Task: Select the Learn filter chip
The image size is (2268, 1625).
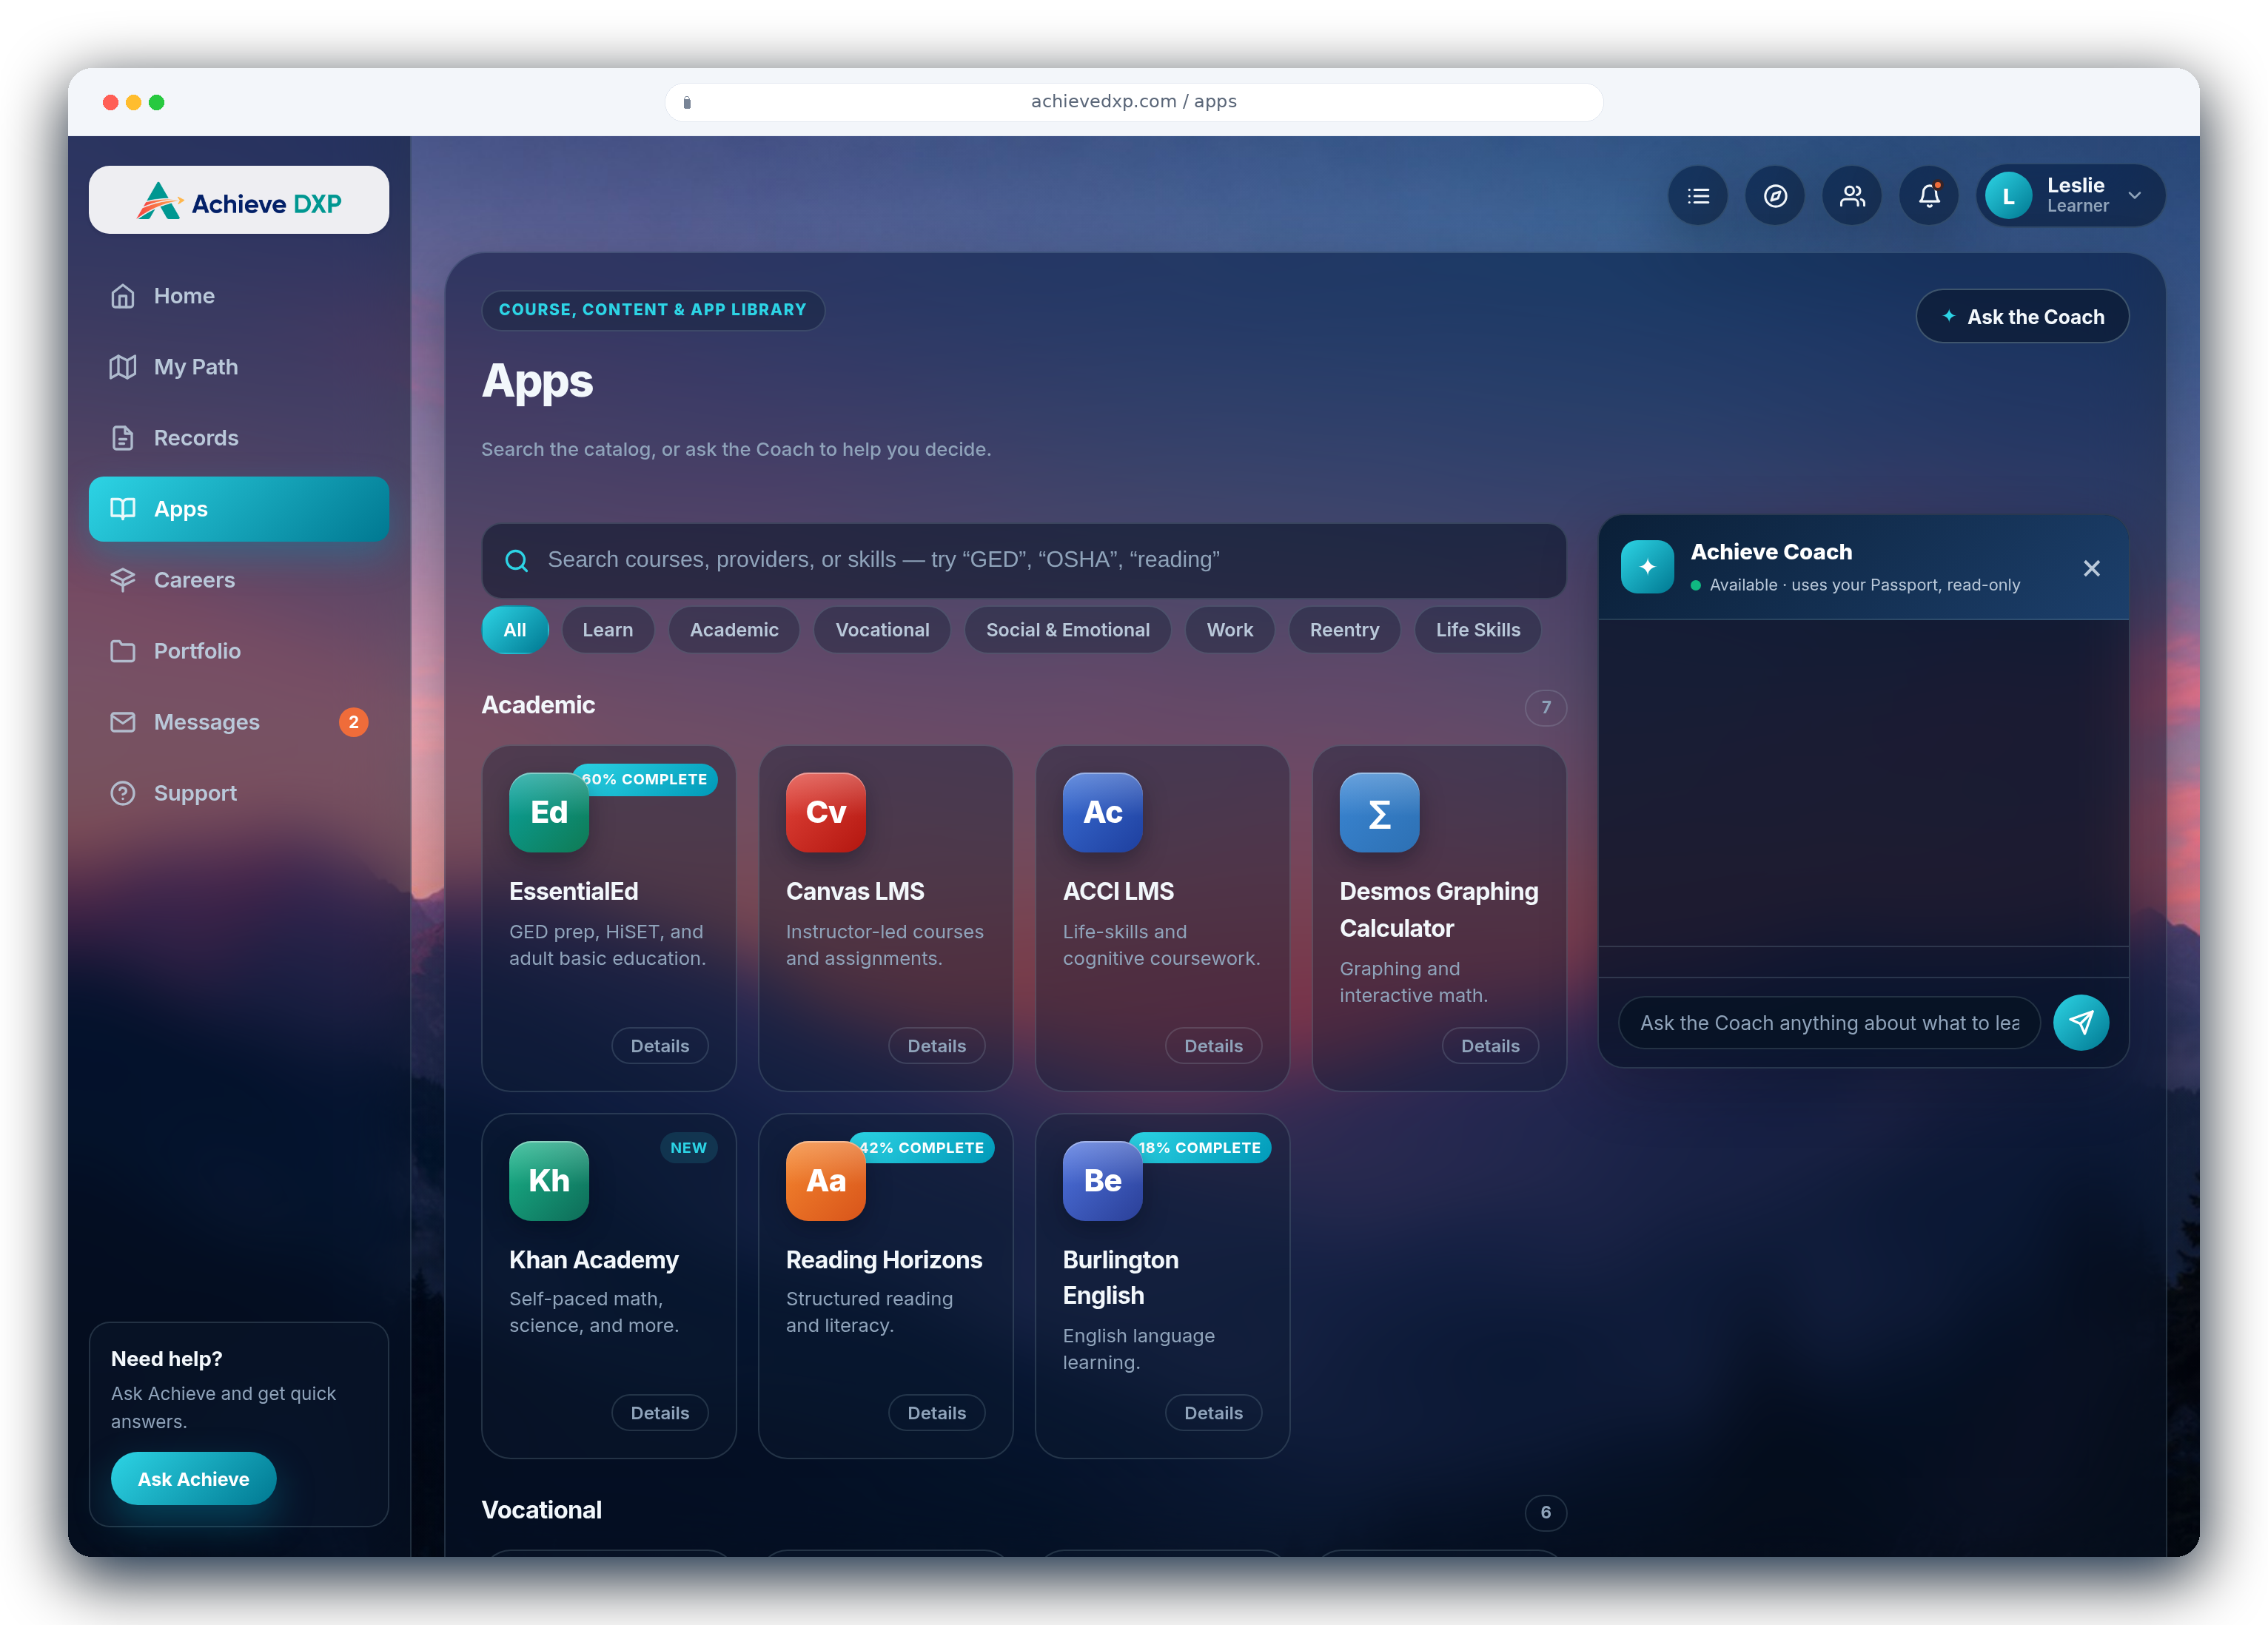Action: [608, 630]
